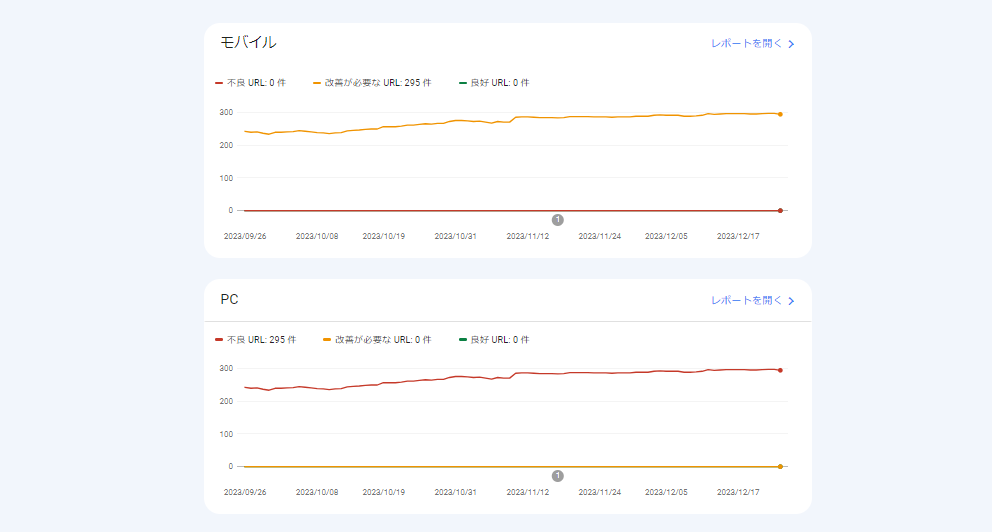Click y-axis value 0 on PC chart
Viewport: 992px width, 532px height.
tap(231, 466)
